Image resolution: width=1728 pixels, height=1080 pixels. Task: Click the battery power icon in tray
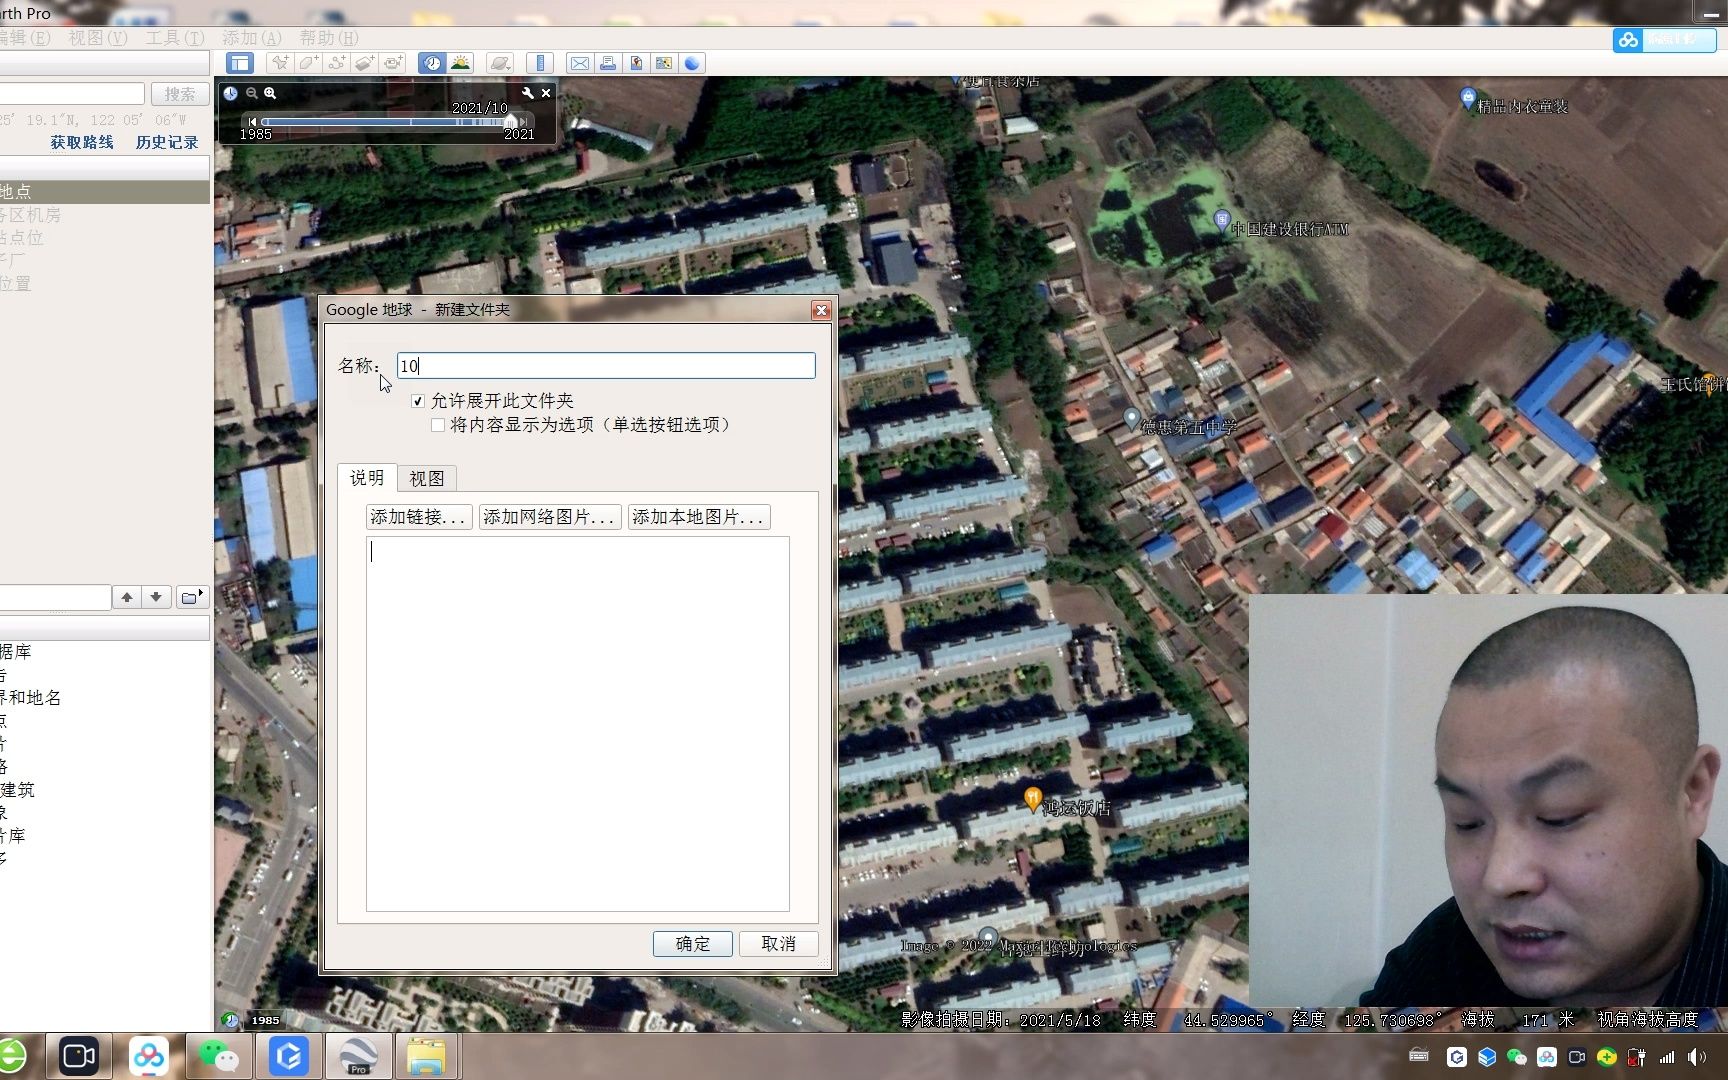(x=1637, y=1057)
